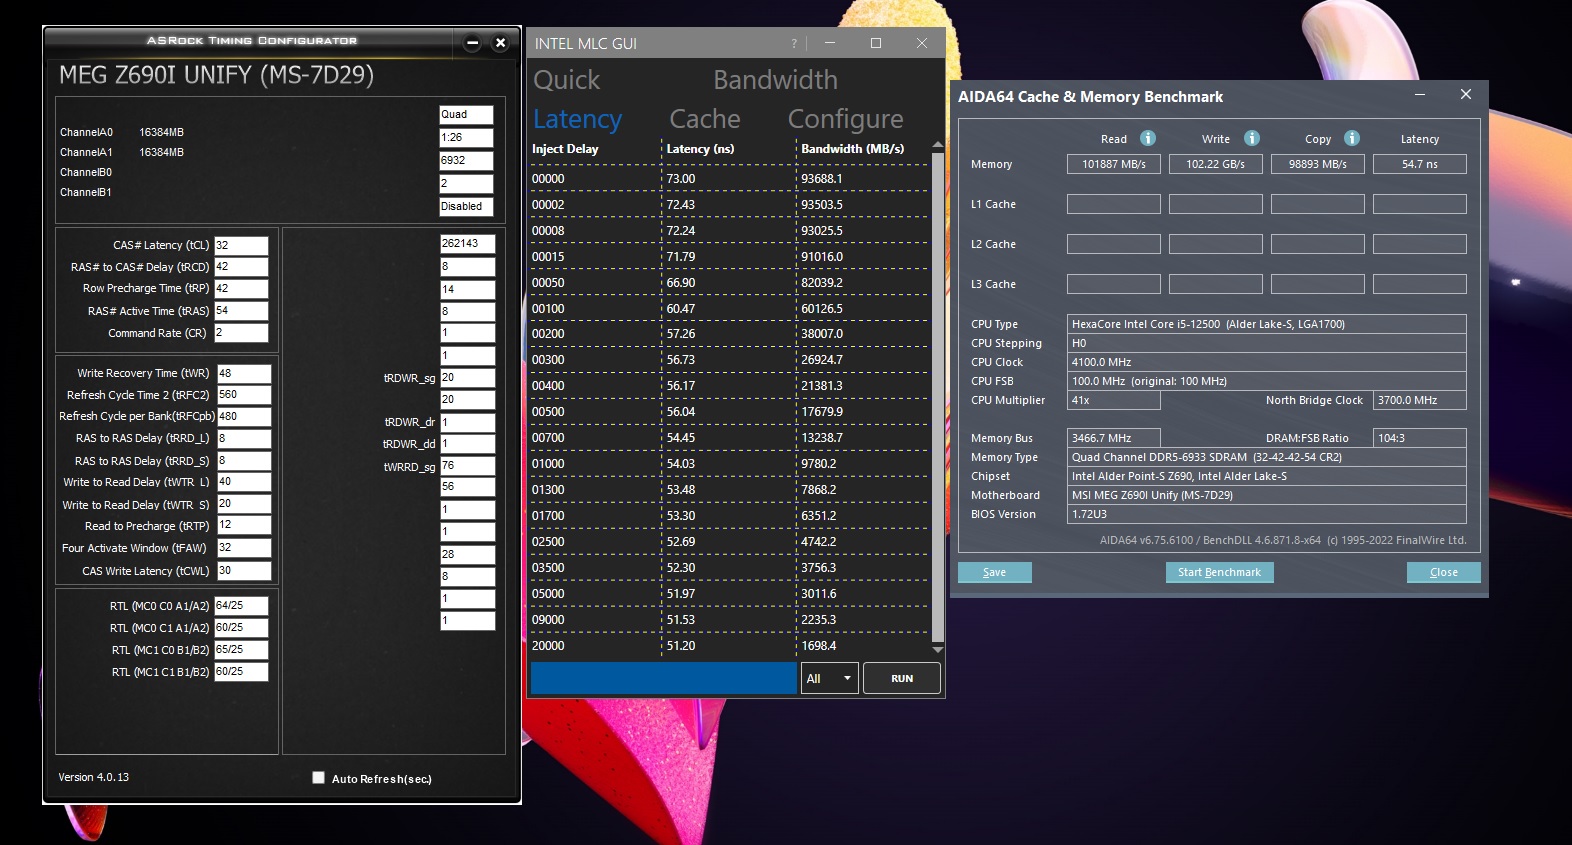Click the tRDWR_sg value field
Screen dimensions: 1572x845
(x=467, y=378)
